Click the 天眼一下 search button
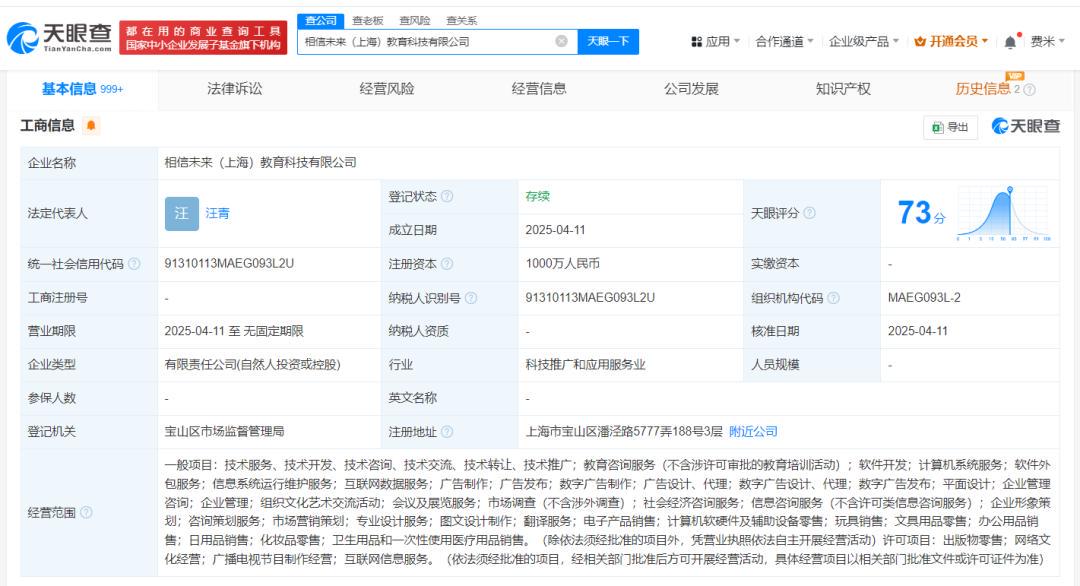Viewport: 1080px width, 586px height. (x=608, y=41)
